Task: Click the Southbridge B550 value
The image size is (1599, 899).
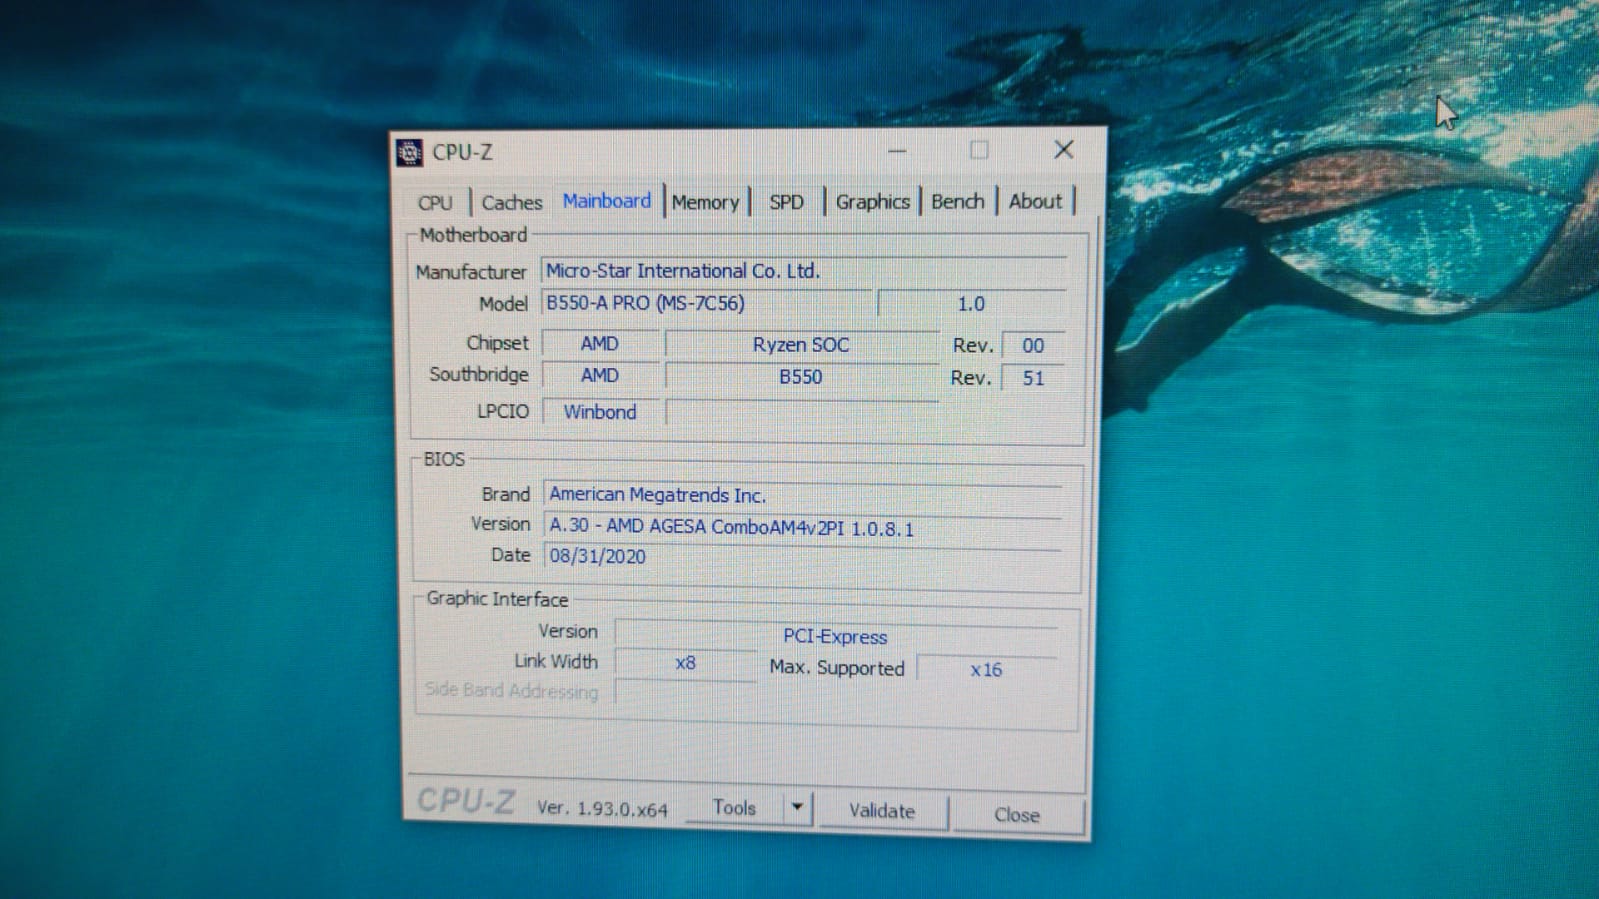Action: point(801,377)
